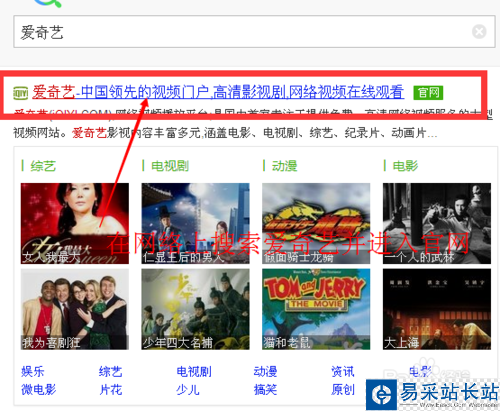Click the green 官网 badge

(428, 92)
